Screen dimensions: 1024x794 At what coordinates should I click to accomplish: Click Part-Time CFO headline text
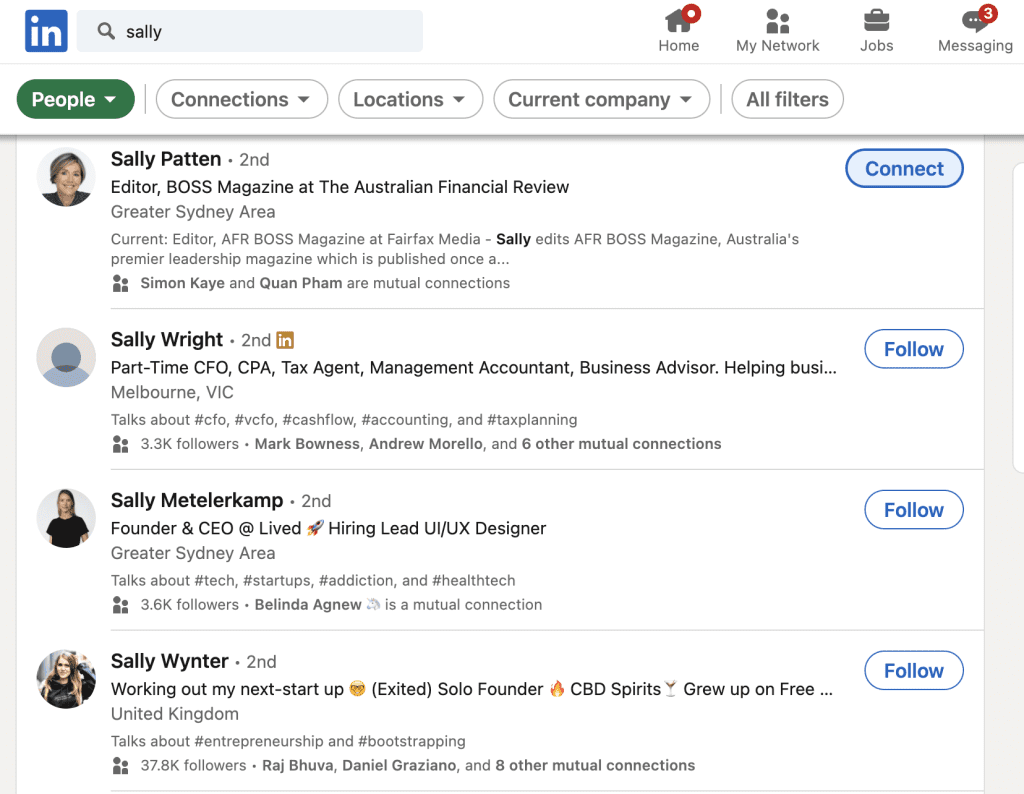coord(473,368)
